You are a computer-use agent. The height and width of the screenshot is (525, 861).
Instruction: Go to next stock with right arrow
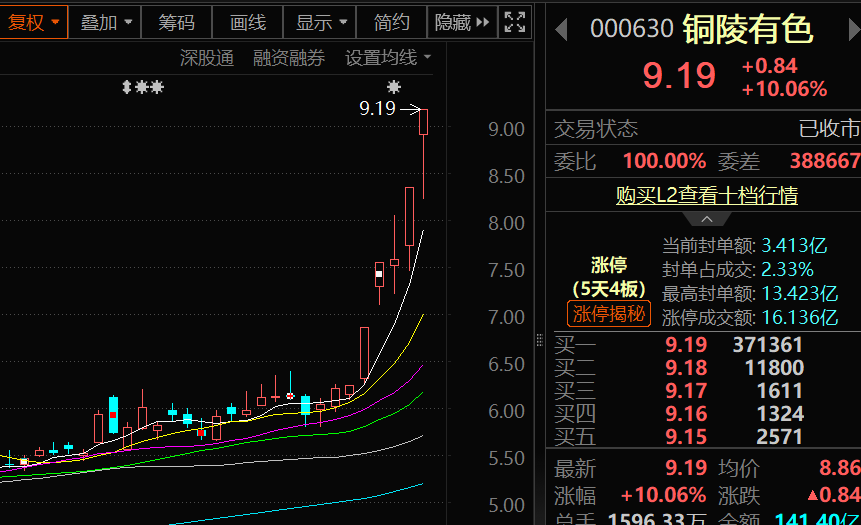click(x=853, y=30)
